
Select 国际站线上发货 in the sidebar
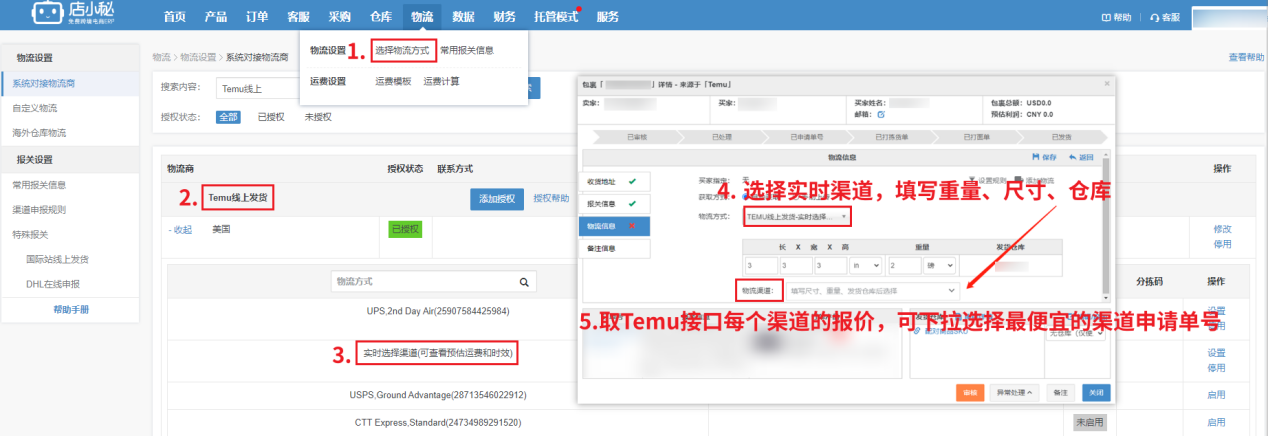[57, 259]
